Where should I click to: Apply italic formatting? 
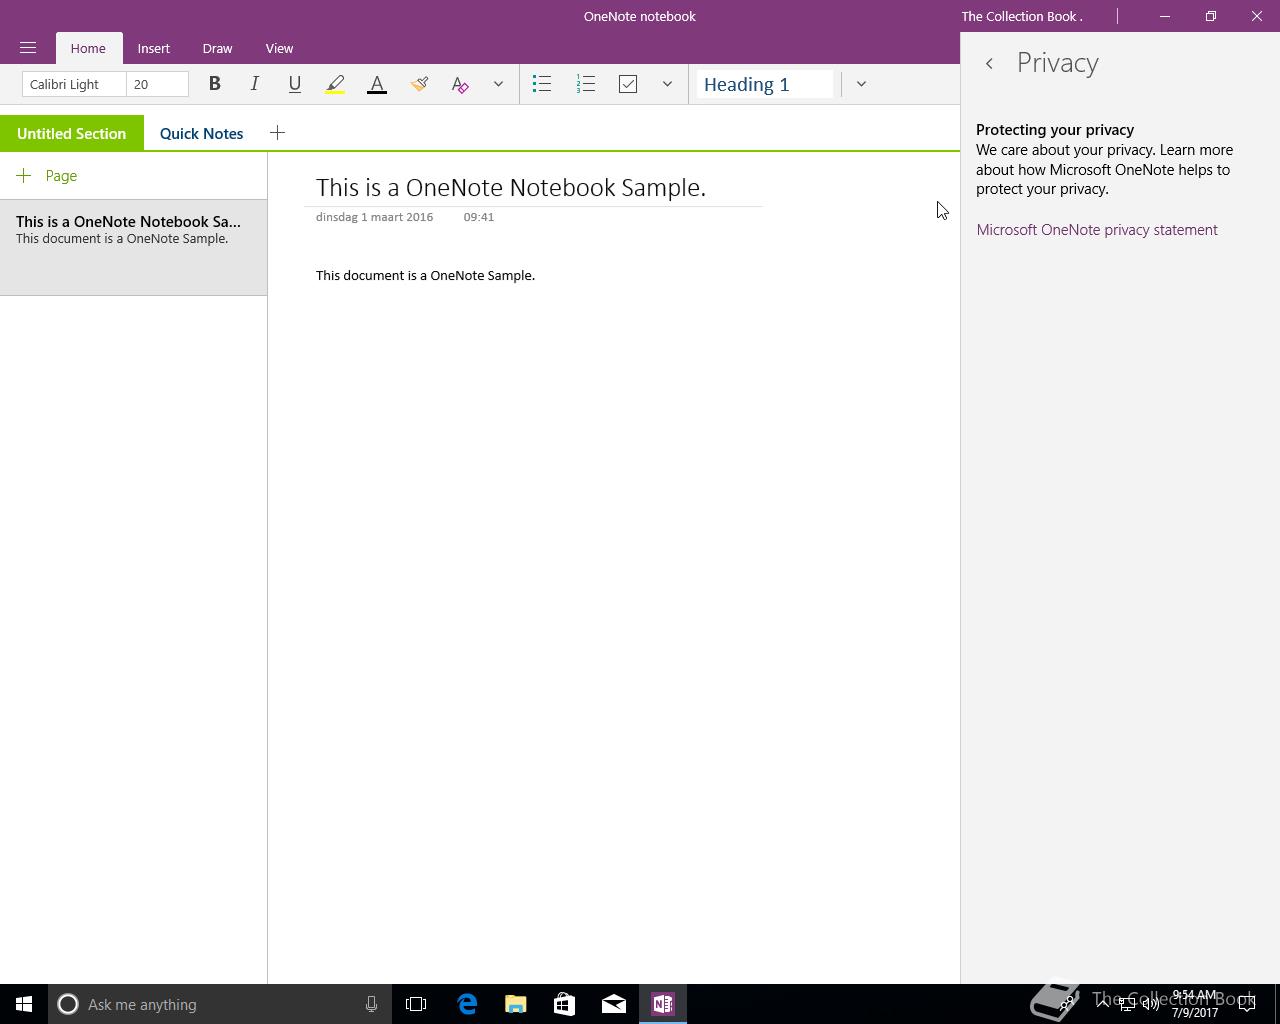pos(254,84)
